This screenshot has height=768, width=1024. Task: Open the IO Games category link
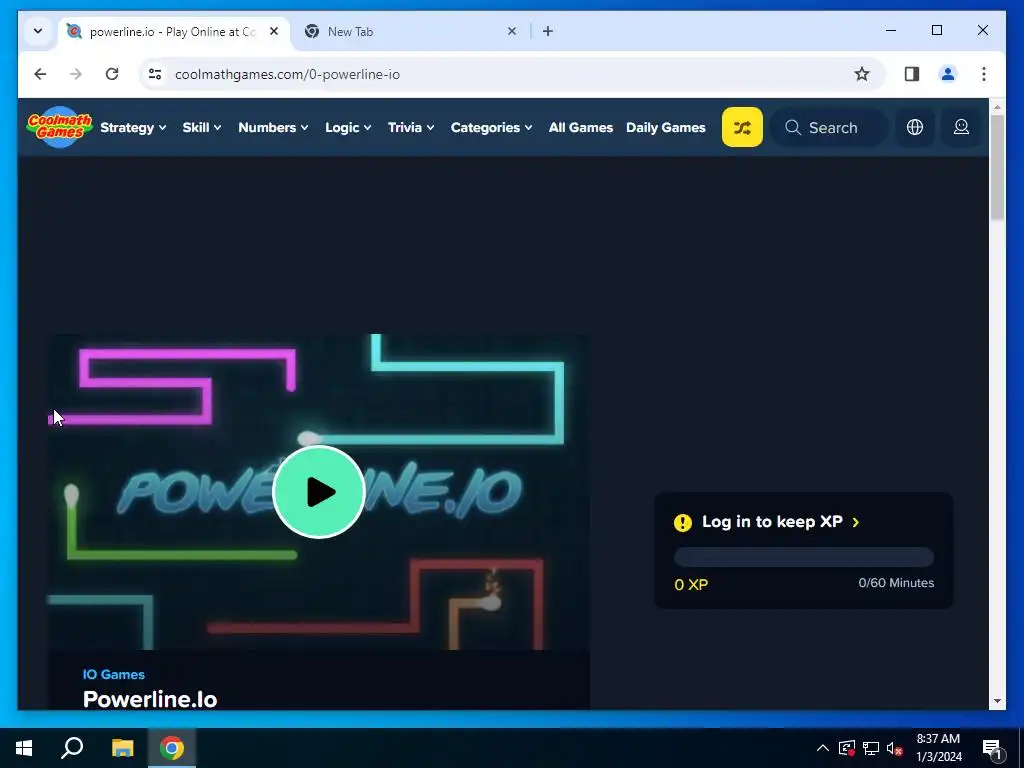[114, 674]
